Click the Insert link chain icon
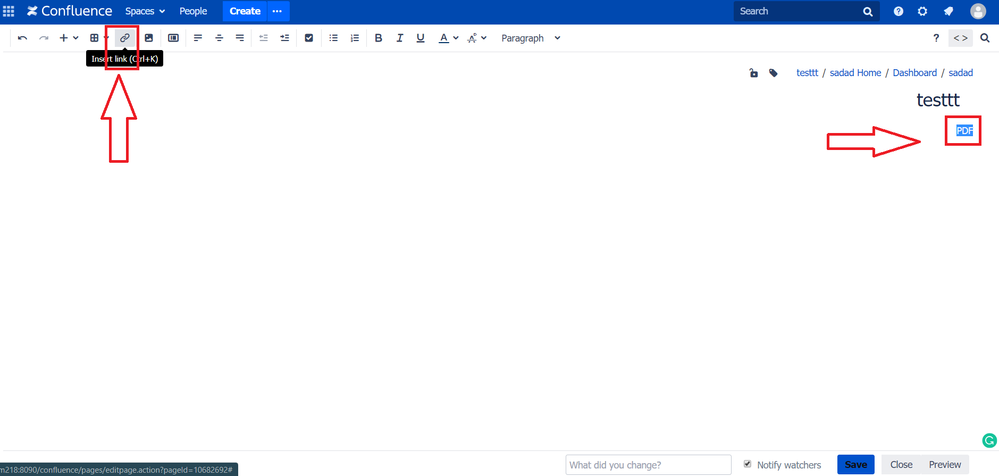Image resolution: width=999 pixels, height=476 pixels. pyautogui.click(x=125, y=38)
